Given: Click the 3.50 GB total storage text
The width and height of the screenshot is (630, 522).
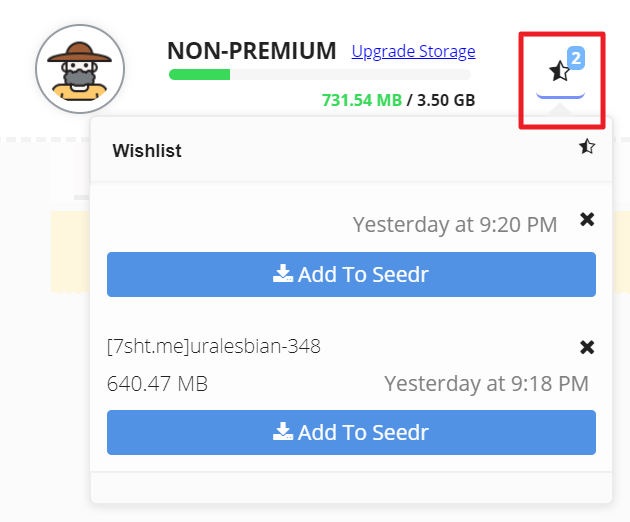Looking at the screenshot, I should coord(444,100).
